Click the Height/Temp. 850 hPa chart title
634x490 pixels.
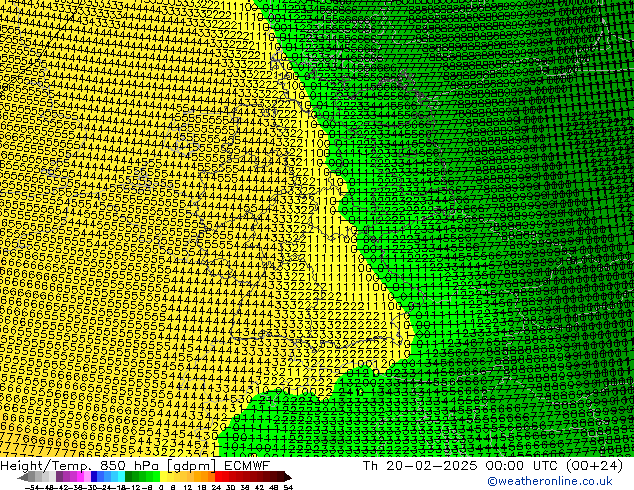click(80, 466)
